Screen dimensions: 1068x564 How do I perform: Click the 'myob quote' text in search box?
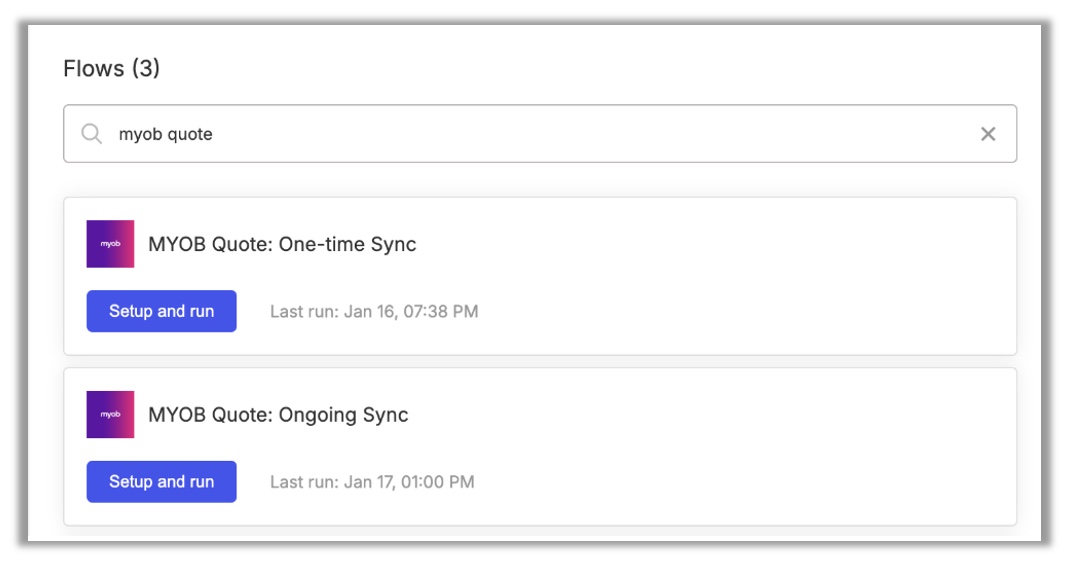(166, 134)
